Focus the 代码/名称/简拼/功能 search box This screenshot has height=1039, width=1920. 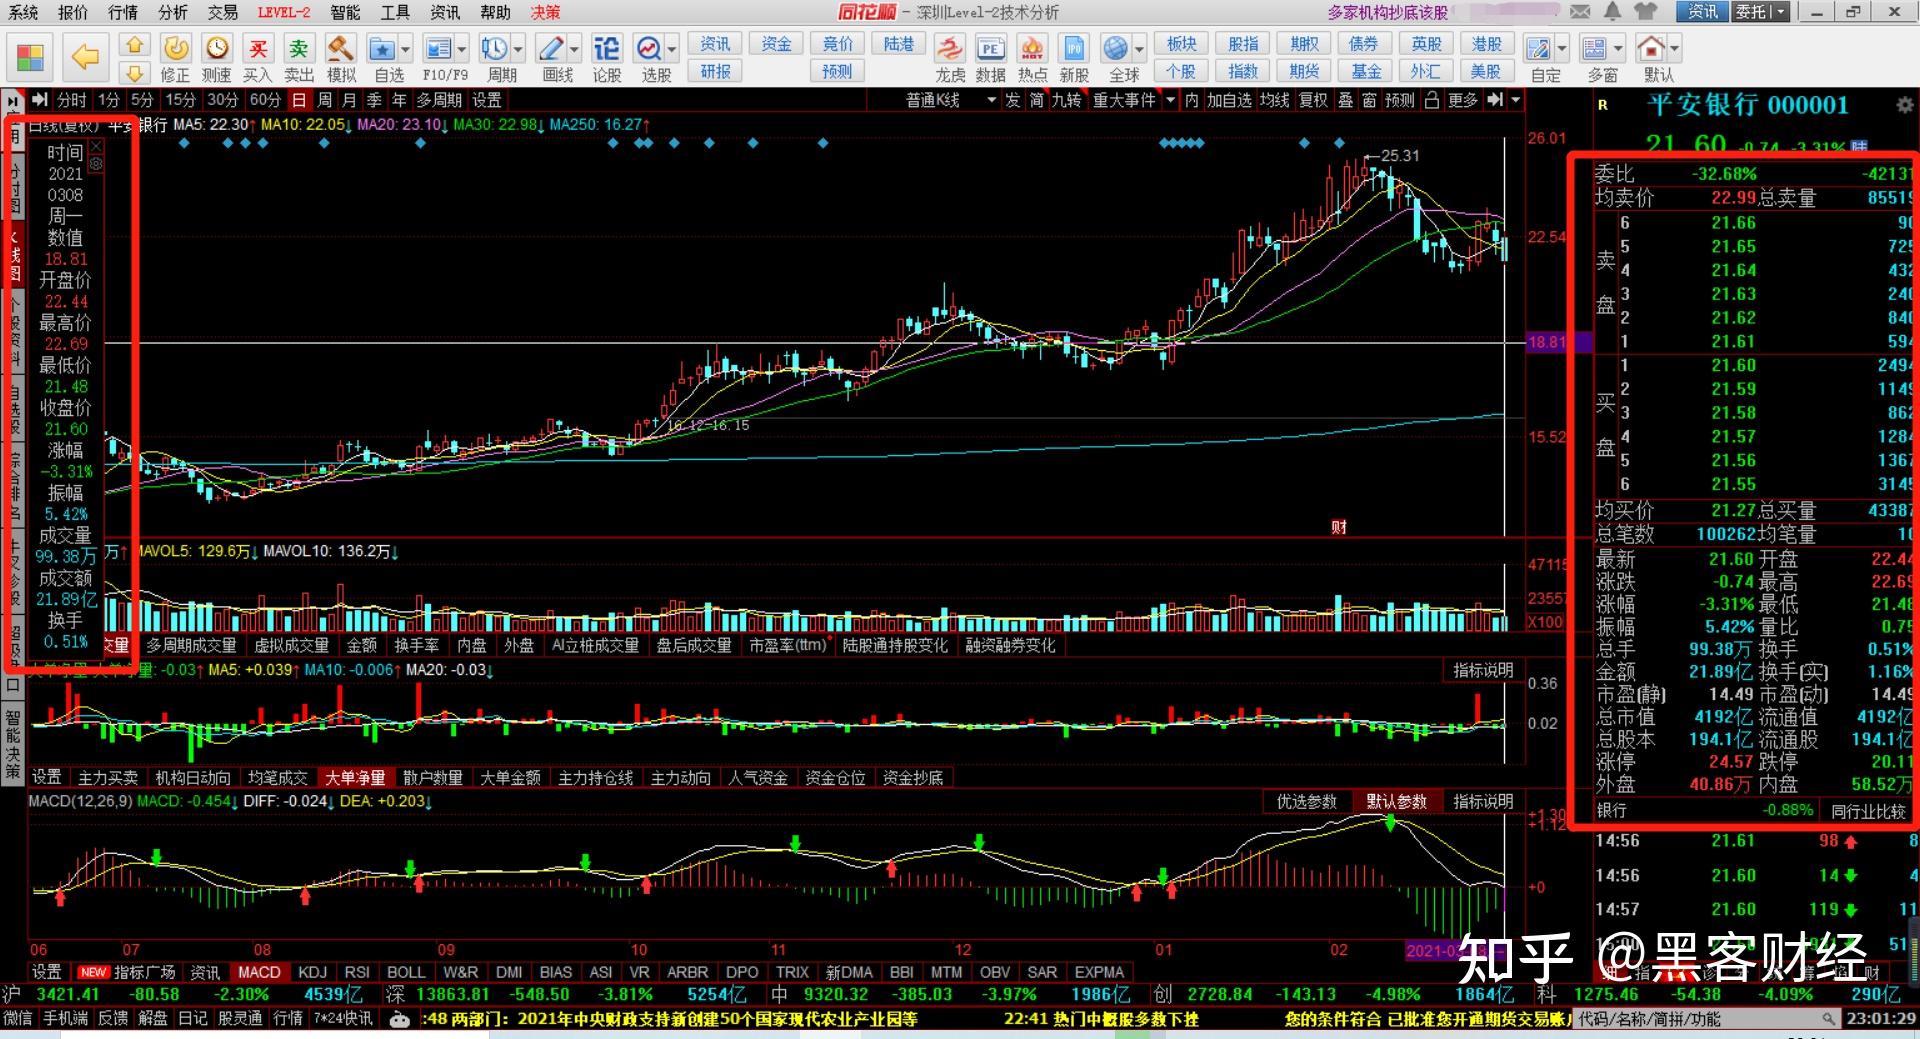point(1708,1019)
